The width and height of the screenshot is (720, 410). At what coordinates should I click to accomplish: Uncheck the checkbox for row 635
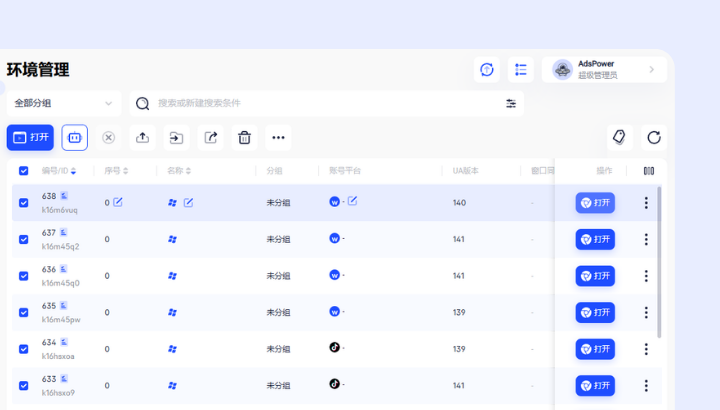pos(23,313)
